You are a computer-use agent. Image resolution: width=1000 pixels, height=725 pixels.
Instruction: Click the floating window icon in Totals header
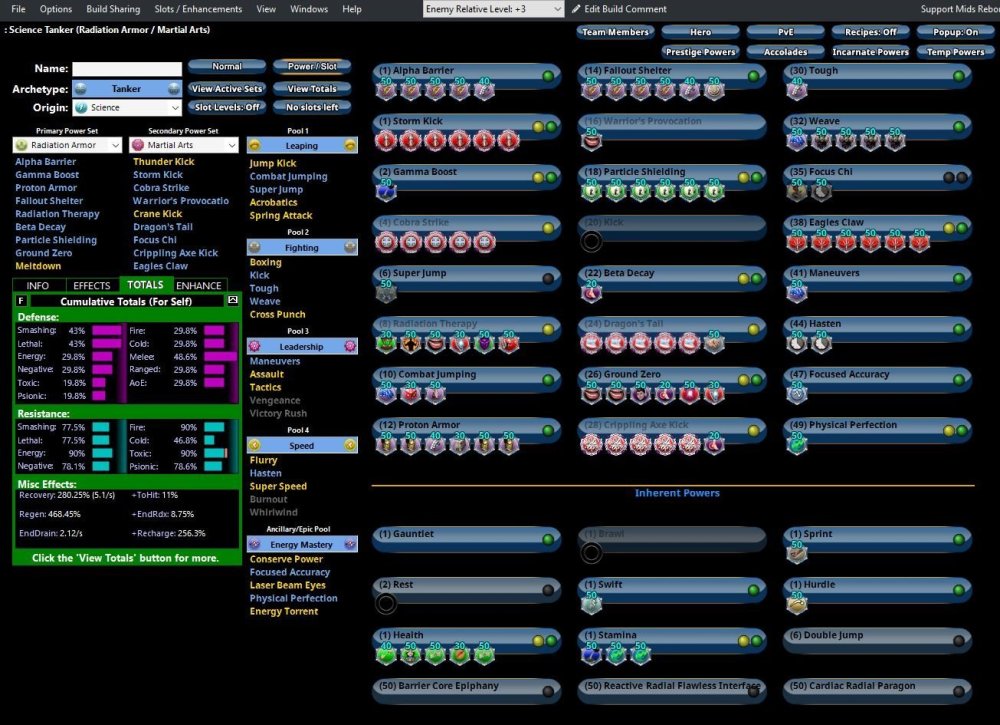coord(233,300)
